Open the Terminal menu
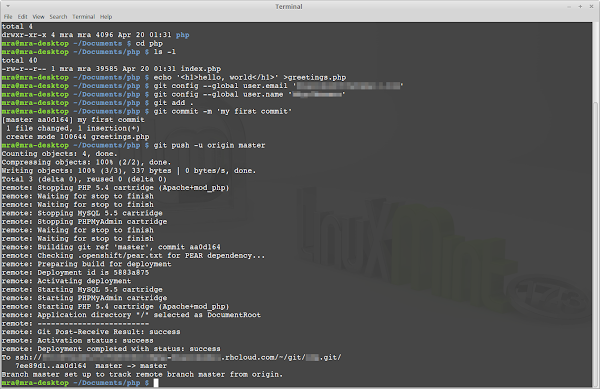The height and width of the screenshot is (389, 600). point(83,16)
